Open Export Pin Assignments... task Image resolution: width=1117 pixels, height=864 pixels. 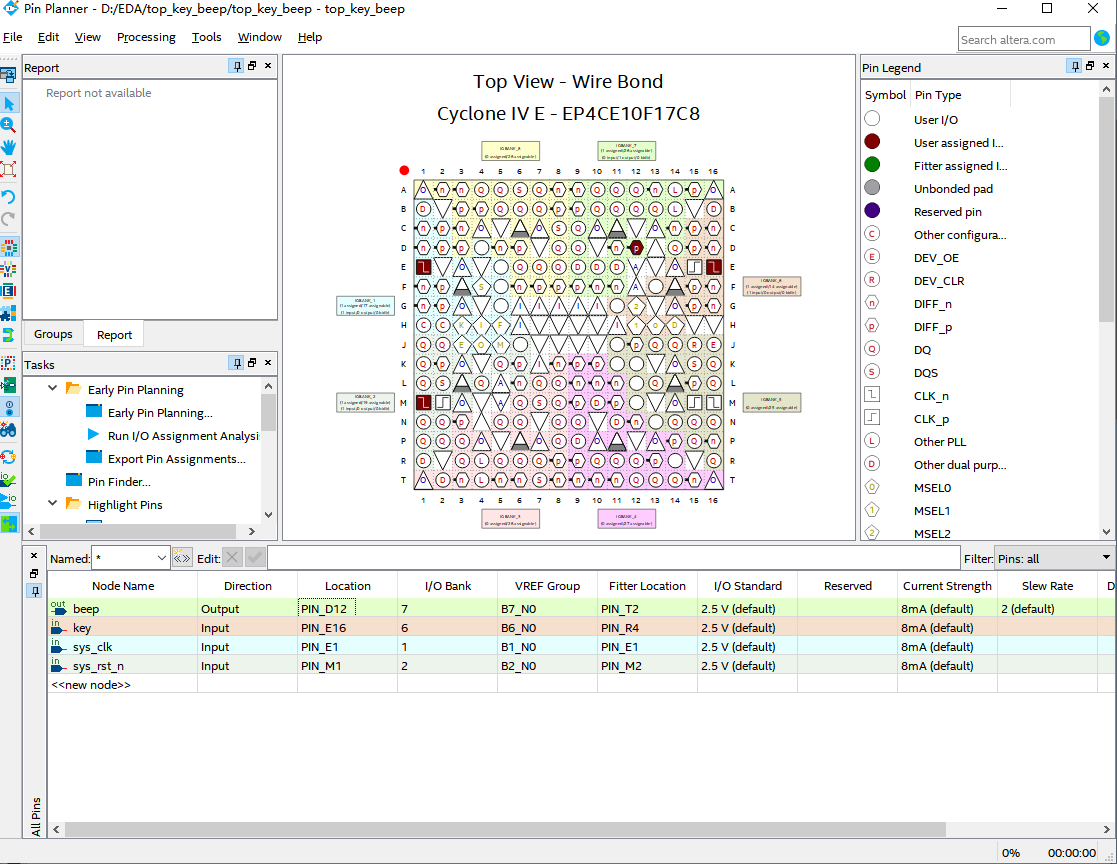177,459
